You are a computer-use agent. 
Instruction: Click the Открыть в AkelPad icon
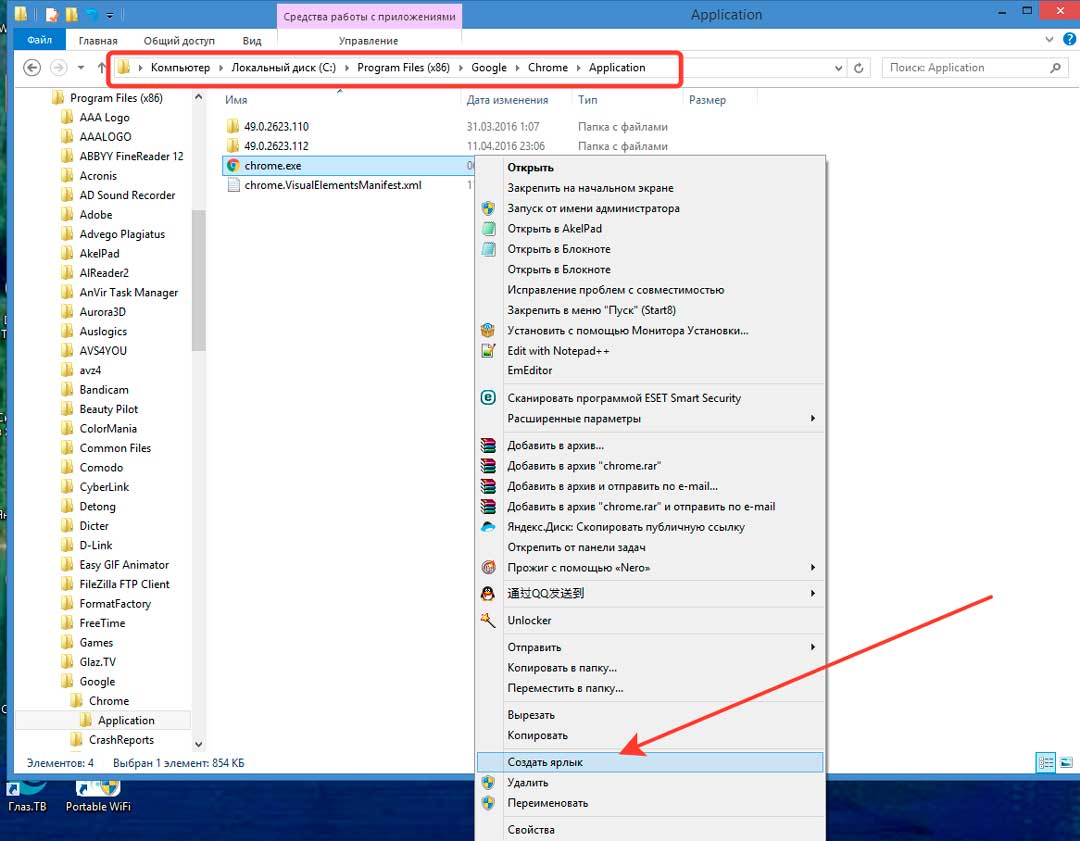(488, 229)
